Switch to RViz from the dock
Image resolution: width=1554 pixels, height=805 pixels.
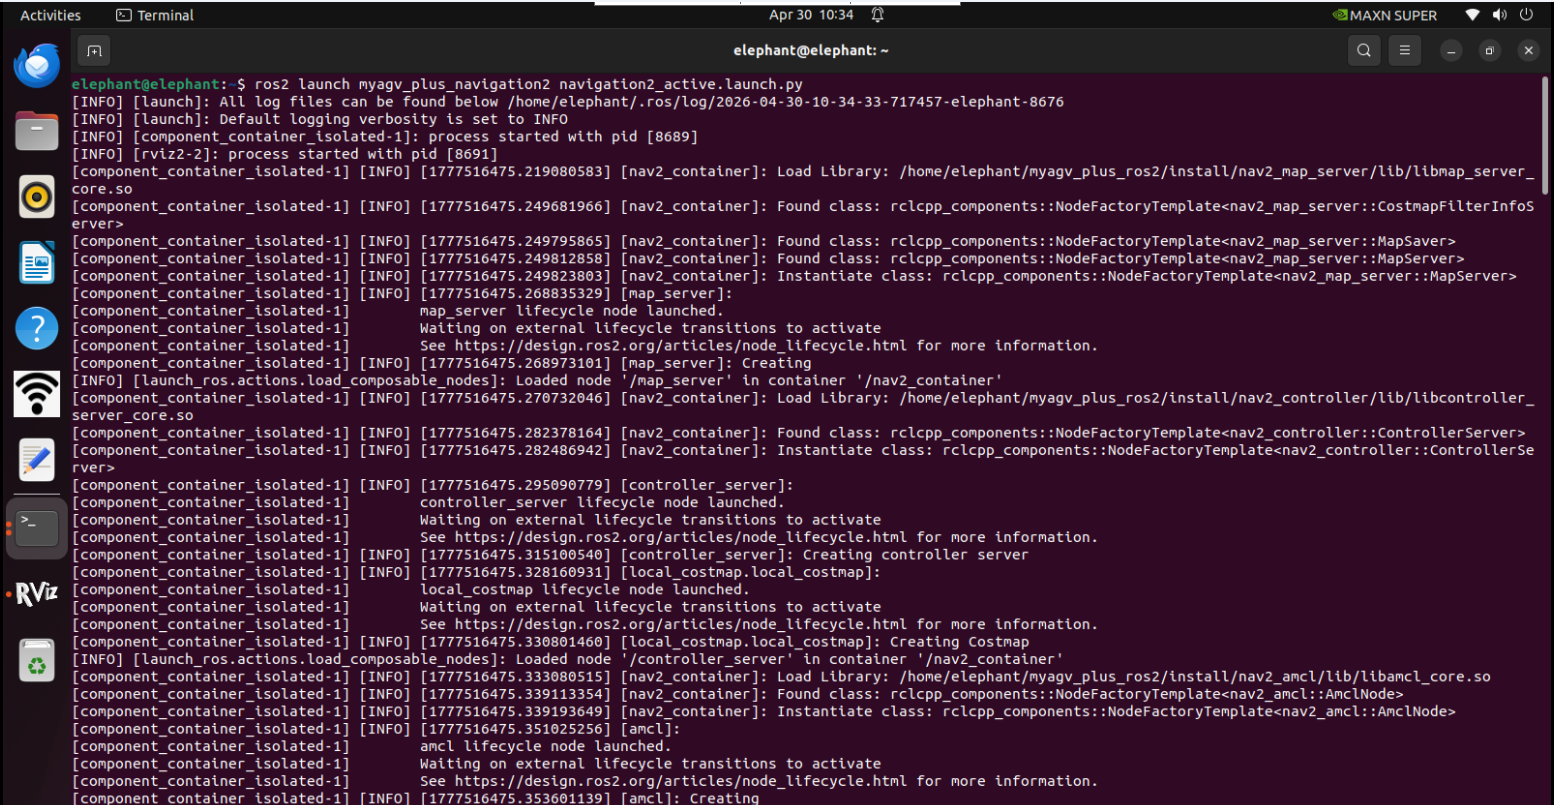(37, 594)
